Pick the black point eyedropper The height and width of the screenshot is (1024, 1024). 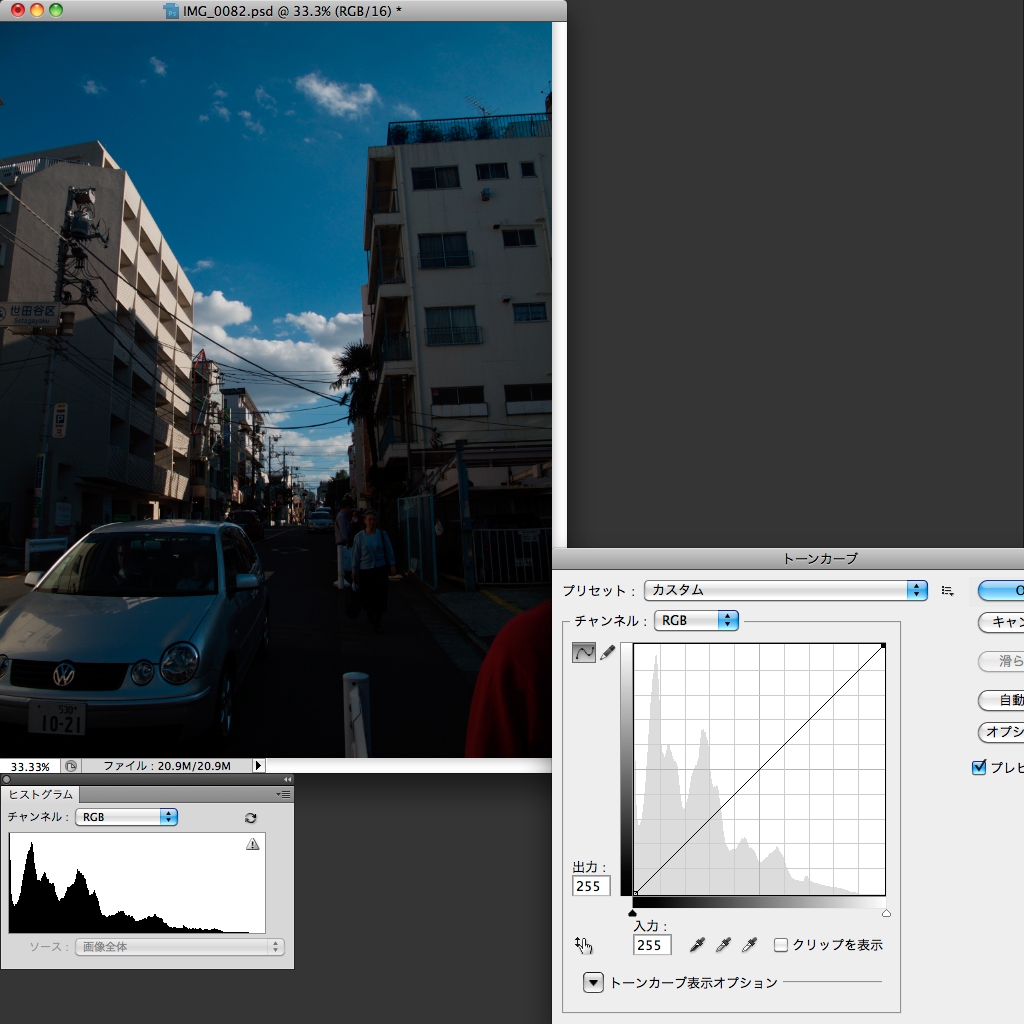click(697, 944)
